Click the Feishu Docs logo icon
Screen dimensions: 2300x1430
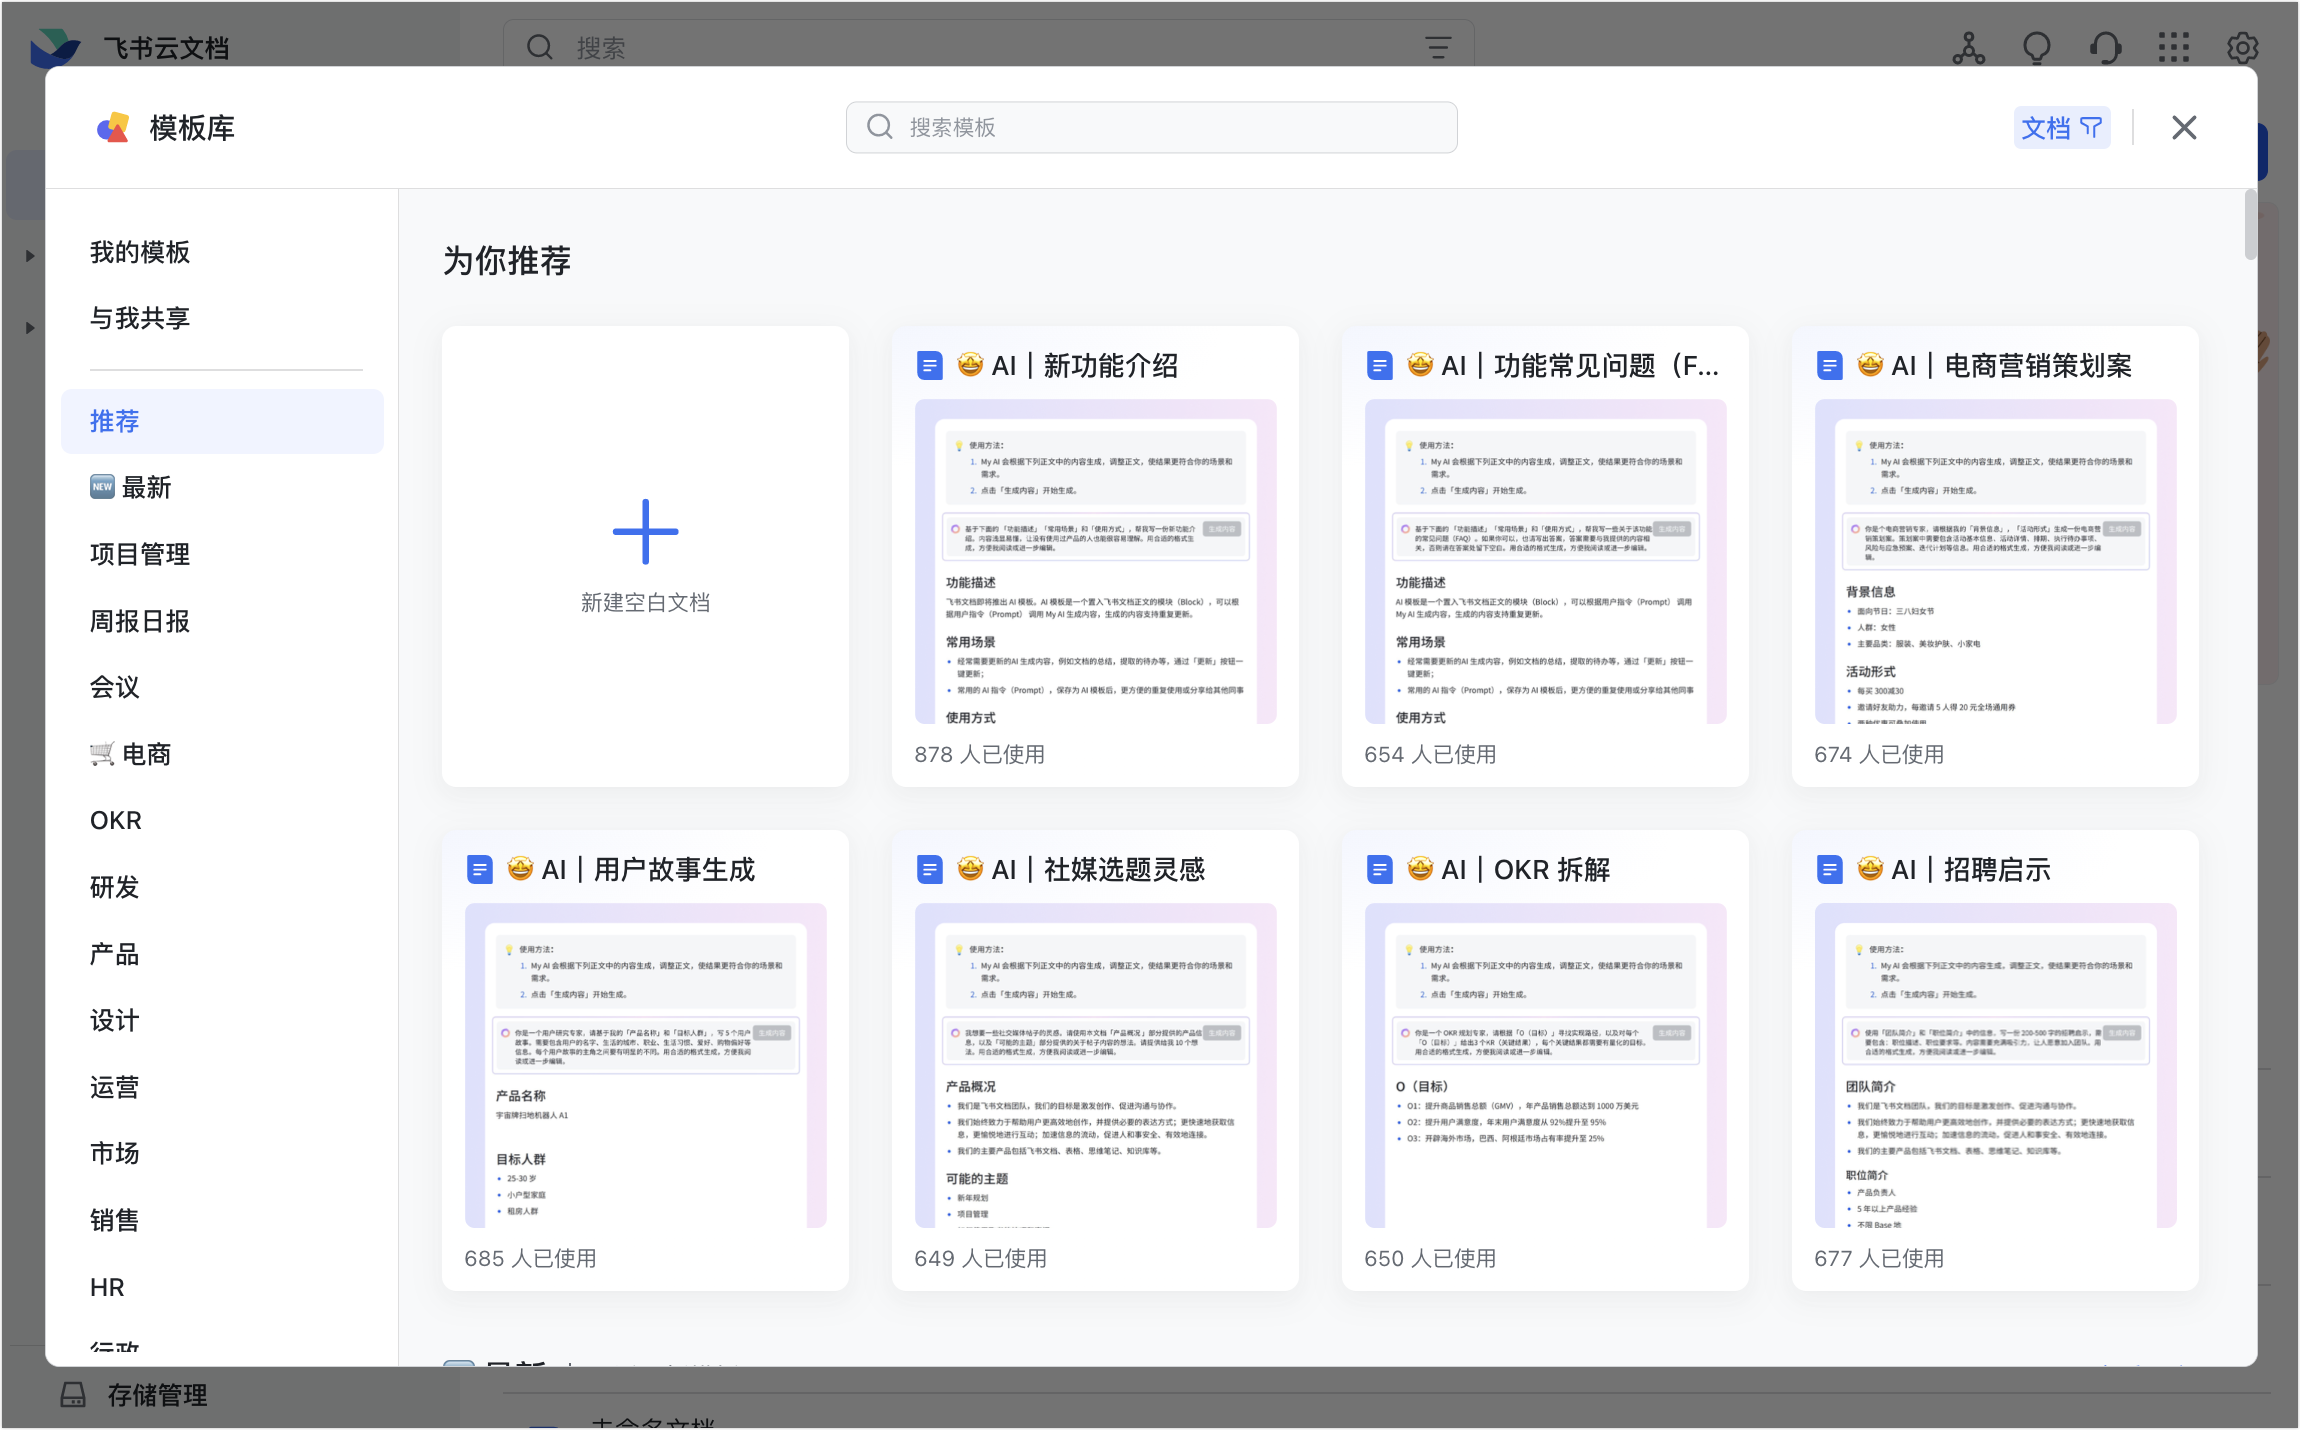(x=55, y=47)
